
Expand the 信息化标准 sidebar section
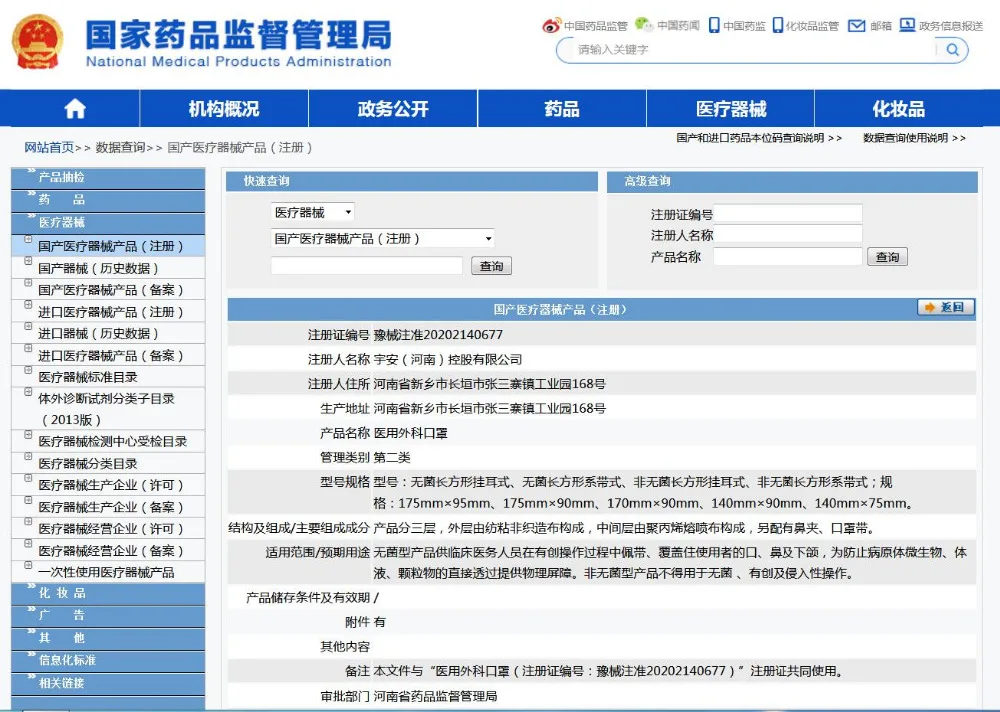pyautogui.click(x=108, y=660)
